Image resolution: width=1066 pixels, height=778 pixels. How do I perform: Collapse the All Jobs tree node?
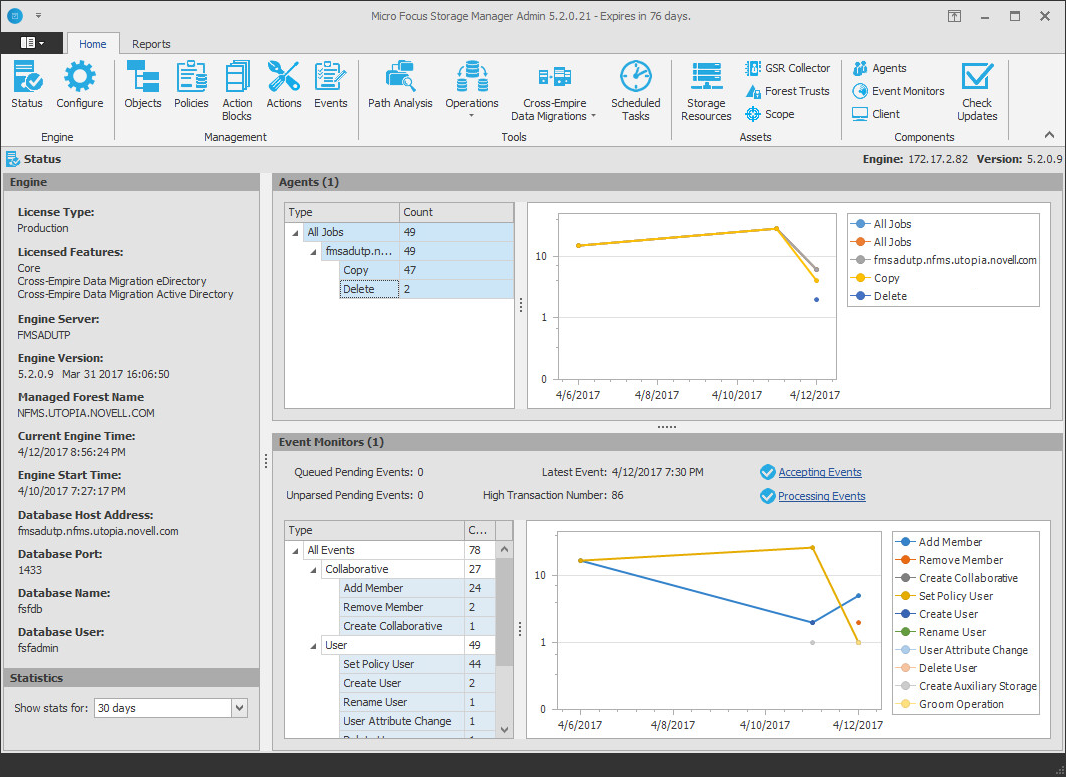point(295,233)
